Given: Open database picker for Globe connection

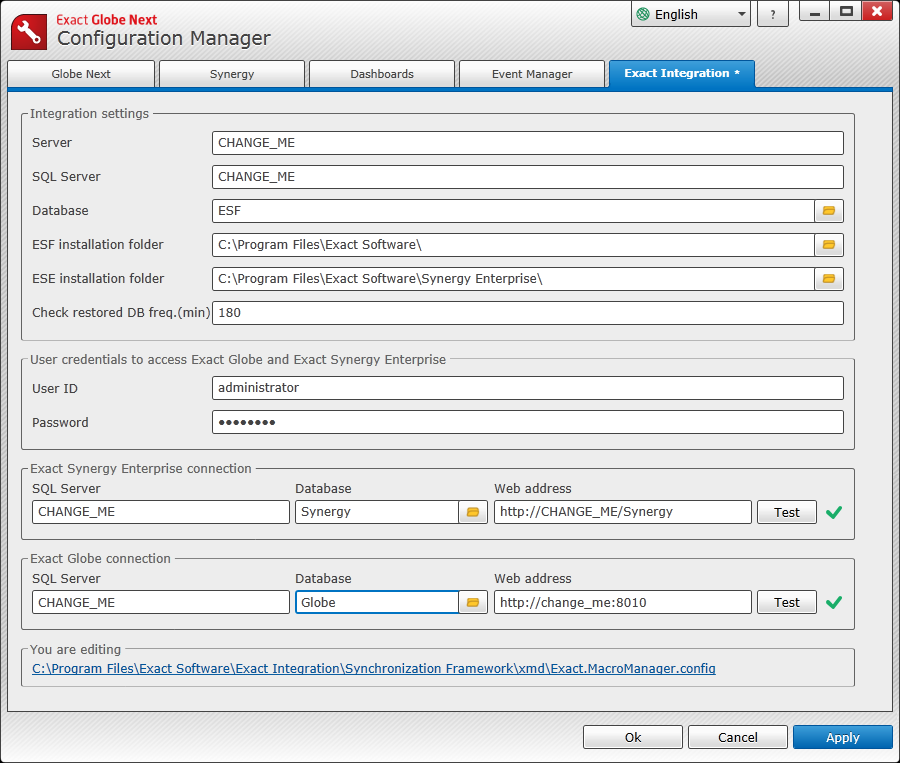Looking at the screenshot, I should (x=472, y=602).
